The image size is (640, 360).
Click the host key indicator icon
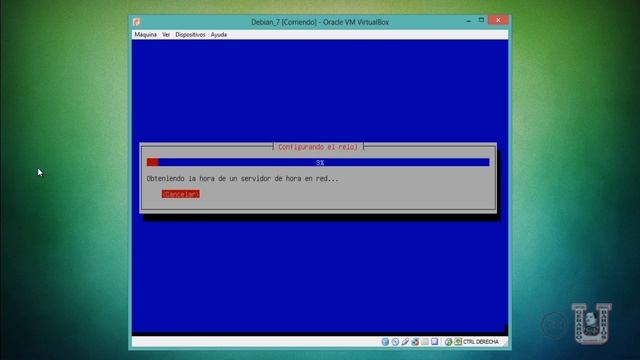point(458,342)
